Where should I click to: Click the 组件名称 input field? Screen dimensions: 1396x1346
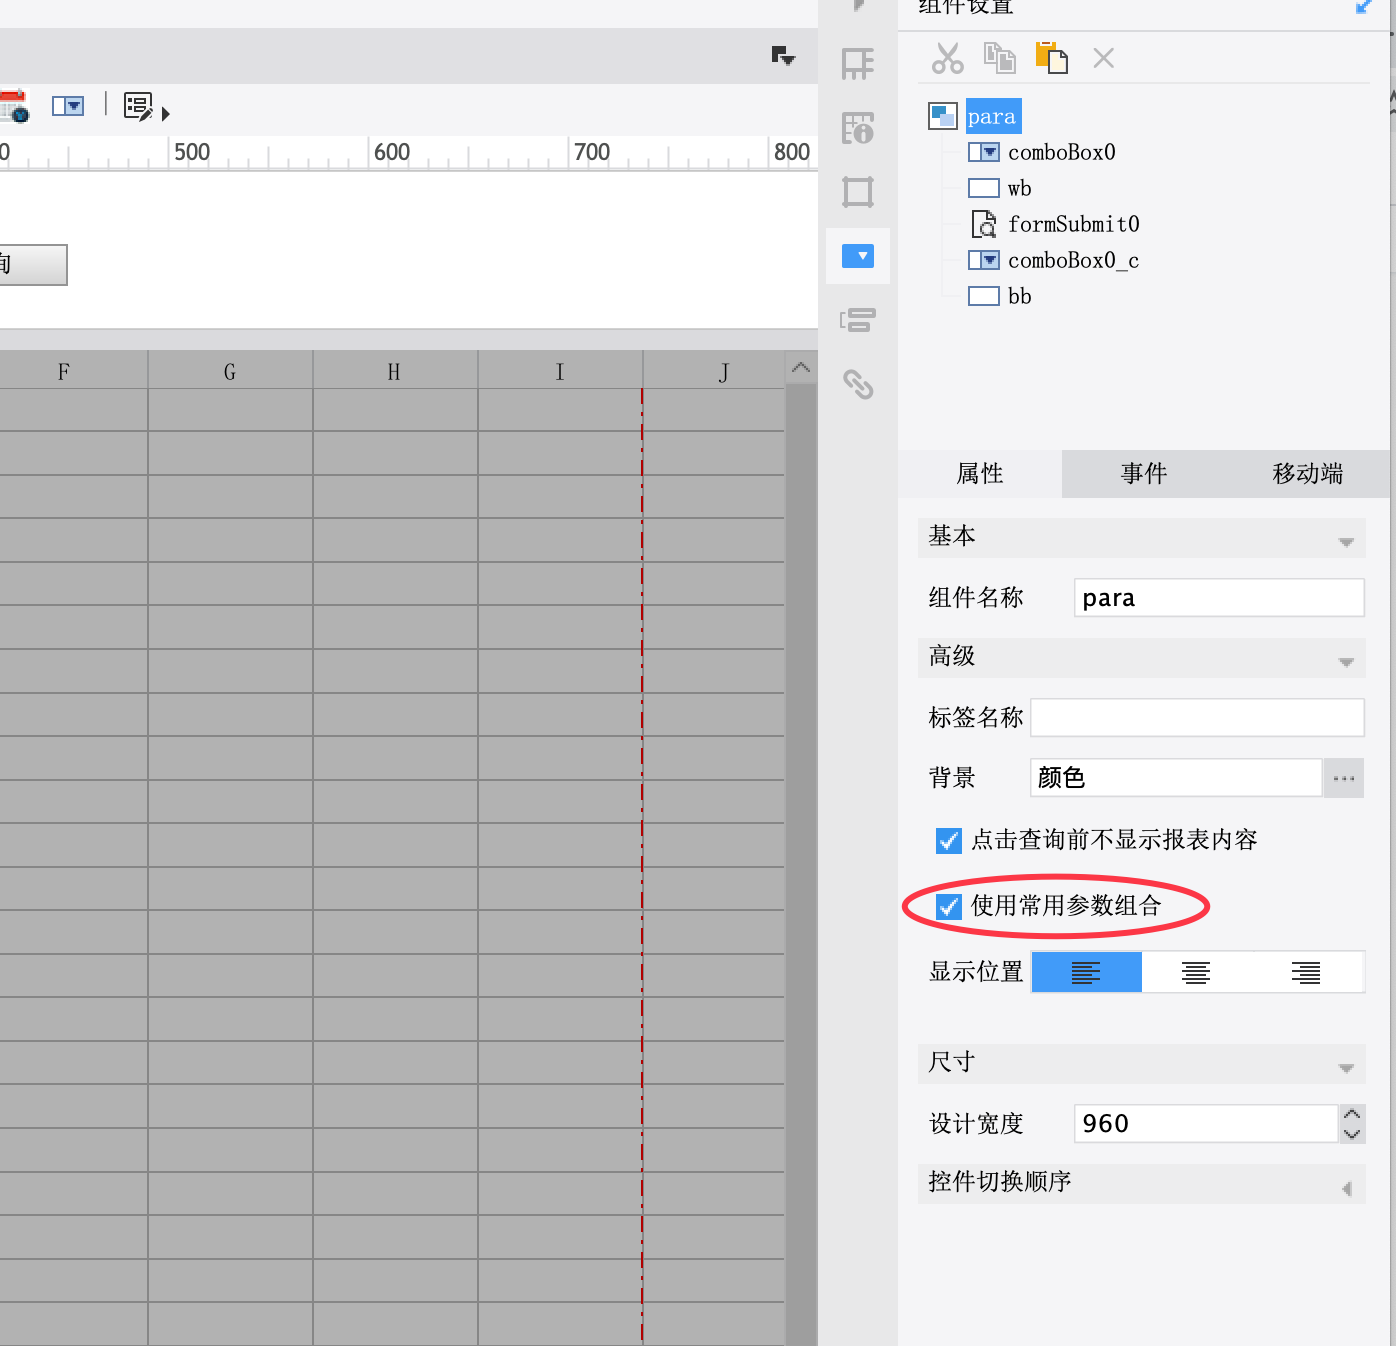[x=1219, y=598]
